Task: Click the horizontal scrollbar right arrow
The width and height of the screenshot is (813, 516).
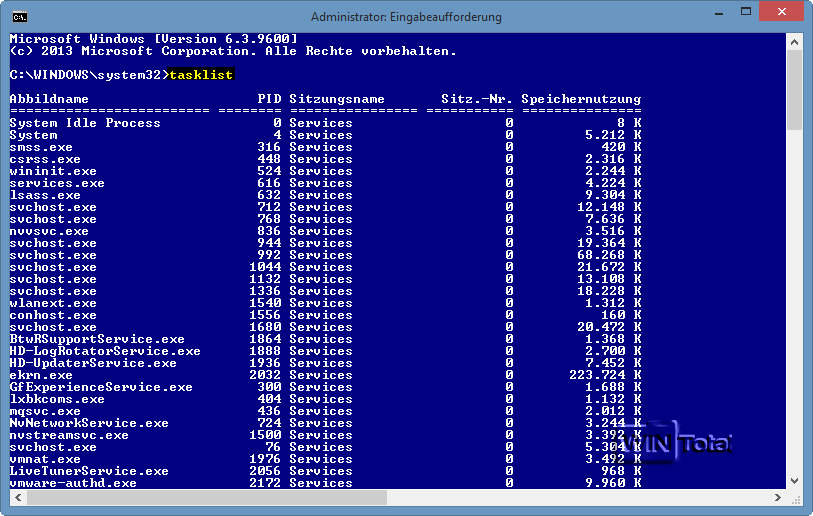Action: point(777,497)
